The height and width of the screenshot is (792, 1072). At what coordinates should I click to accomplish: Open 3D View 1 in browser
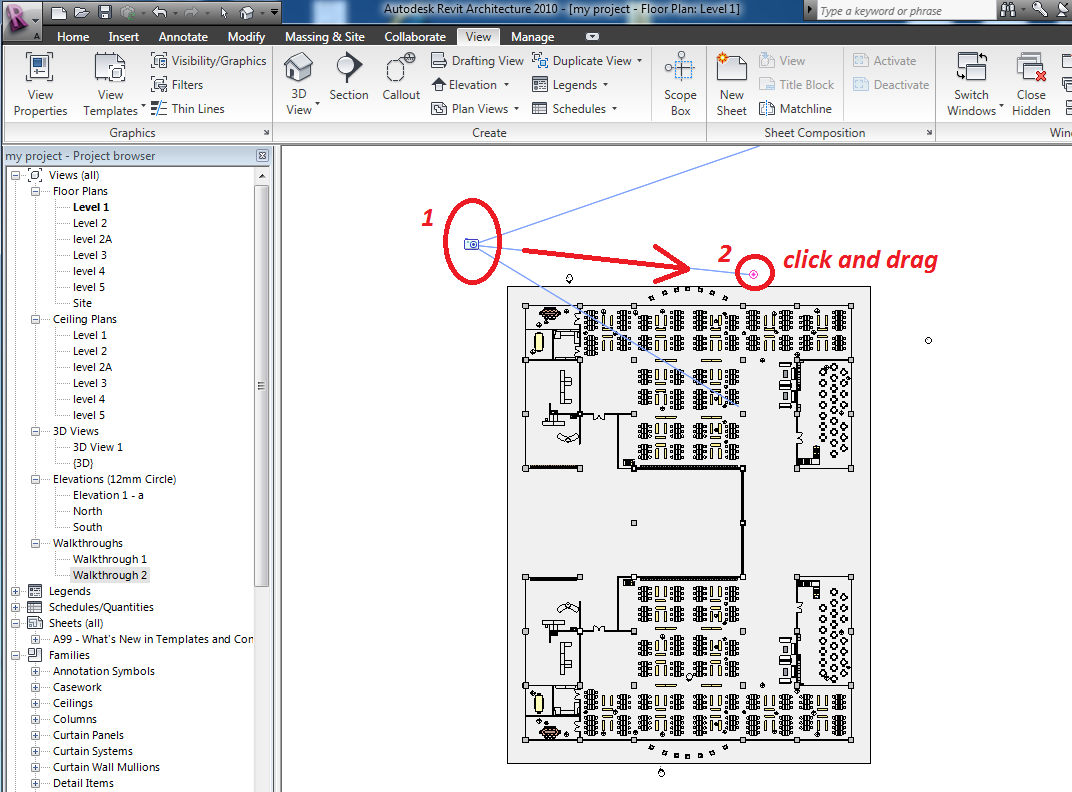98,447
